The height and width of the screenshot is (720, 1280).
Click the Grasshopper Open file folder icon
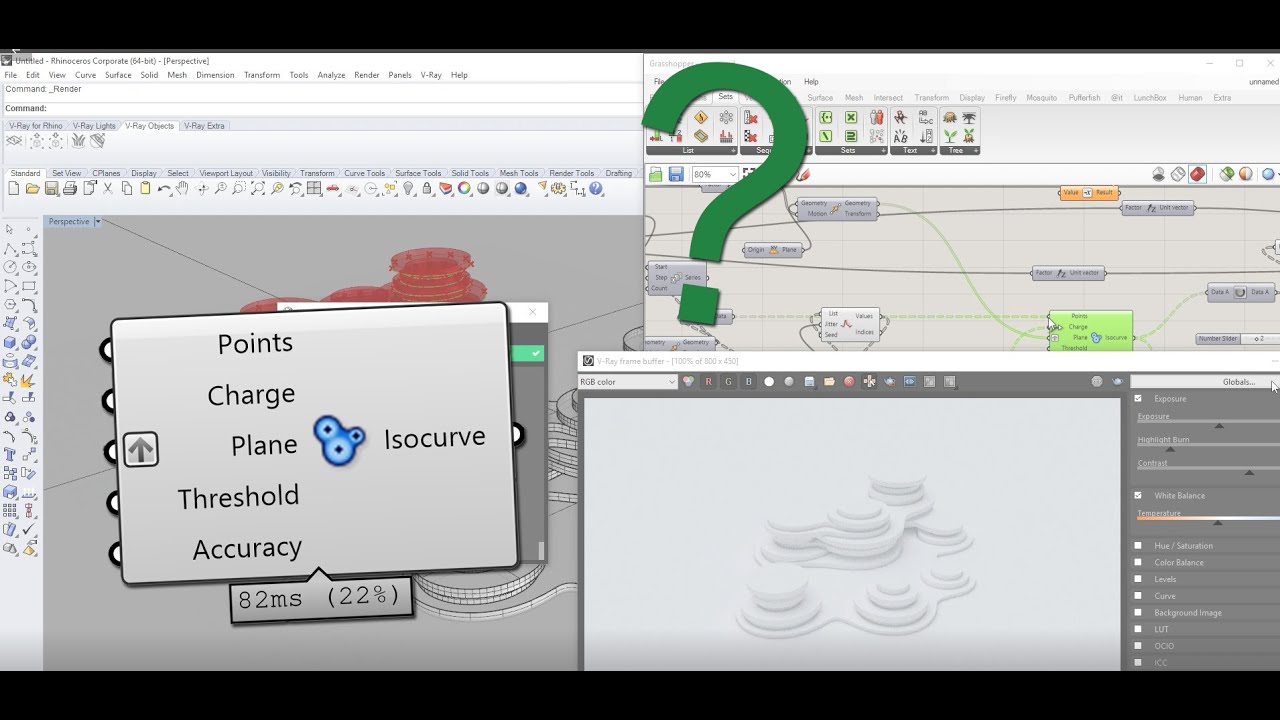[x=655, y=174]
